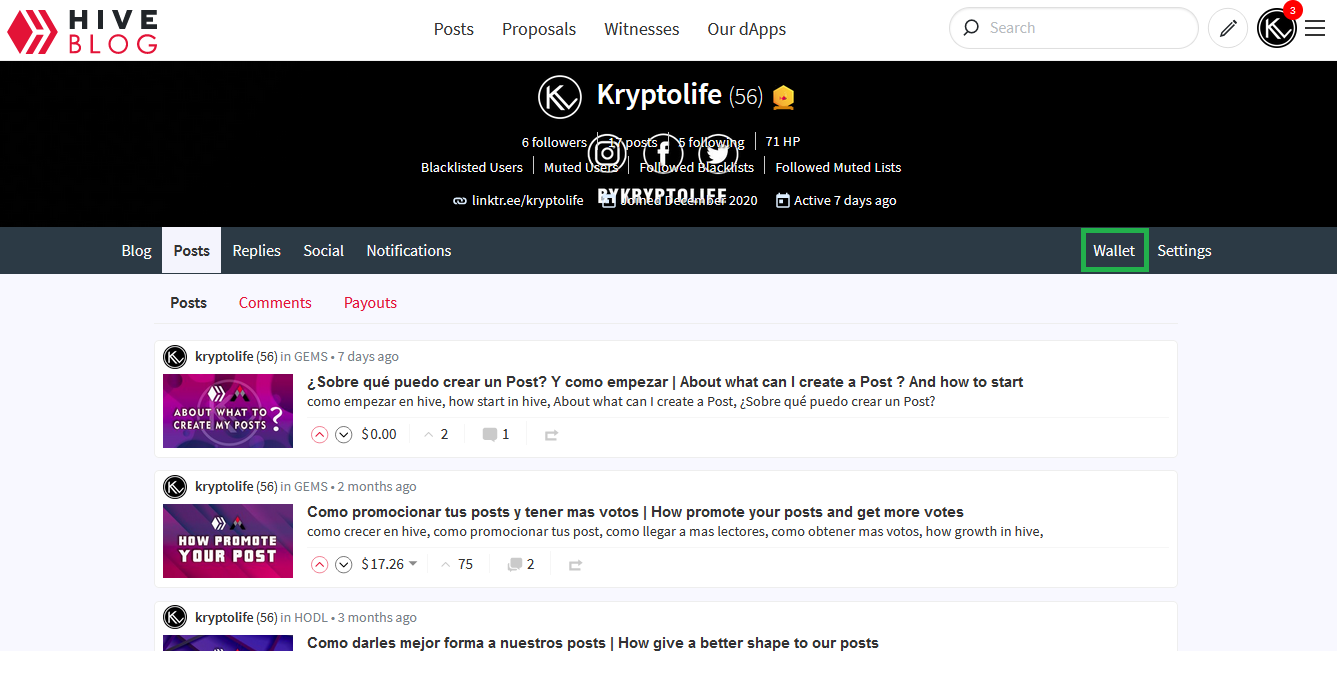Image resolution: width=1337 pixels, height=683 pixels.
Task: Switch to the Replies tab
Action: (257, 250)
